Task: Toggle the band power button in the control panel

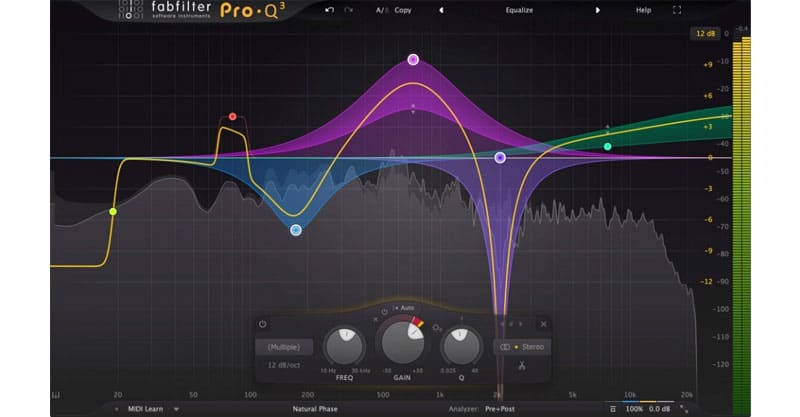Action: pyautogui.click(x=263, y=324)
